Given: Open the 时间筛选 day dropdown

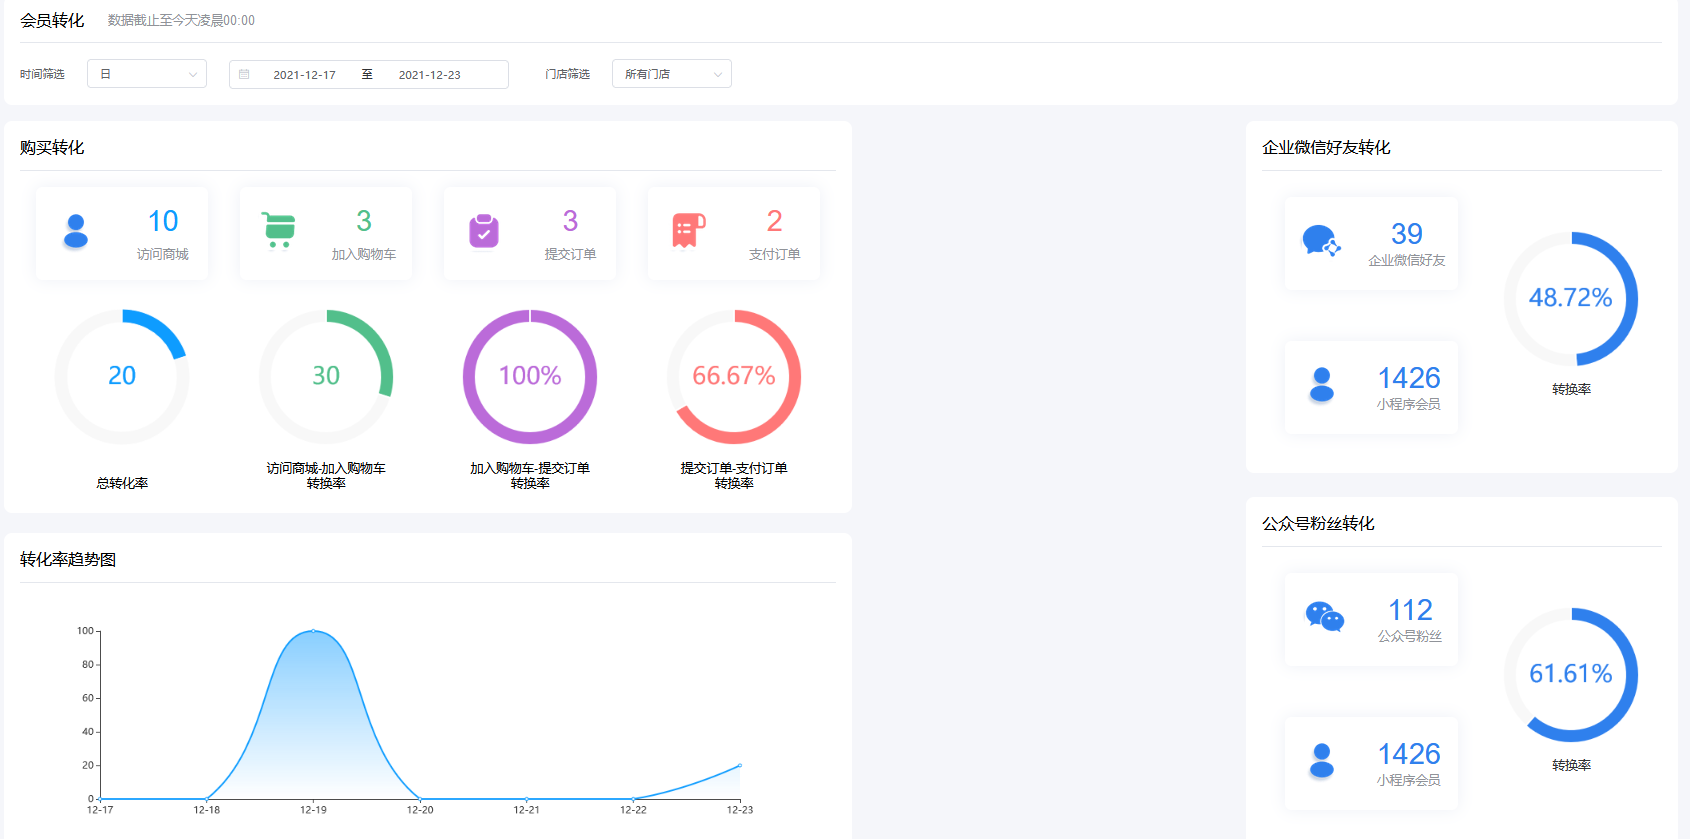Looking at the screenshot, I should pos(147,74).
